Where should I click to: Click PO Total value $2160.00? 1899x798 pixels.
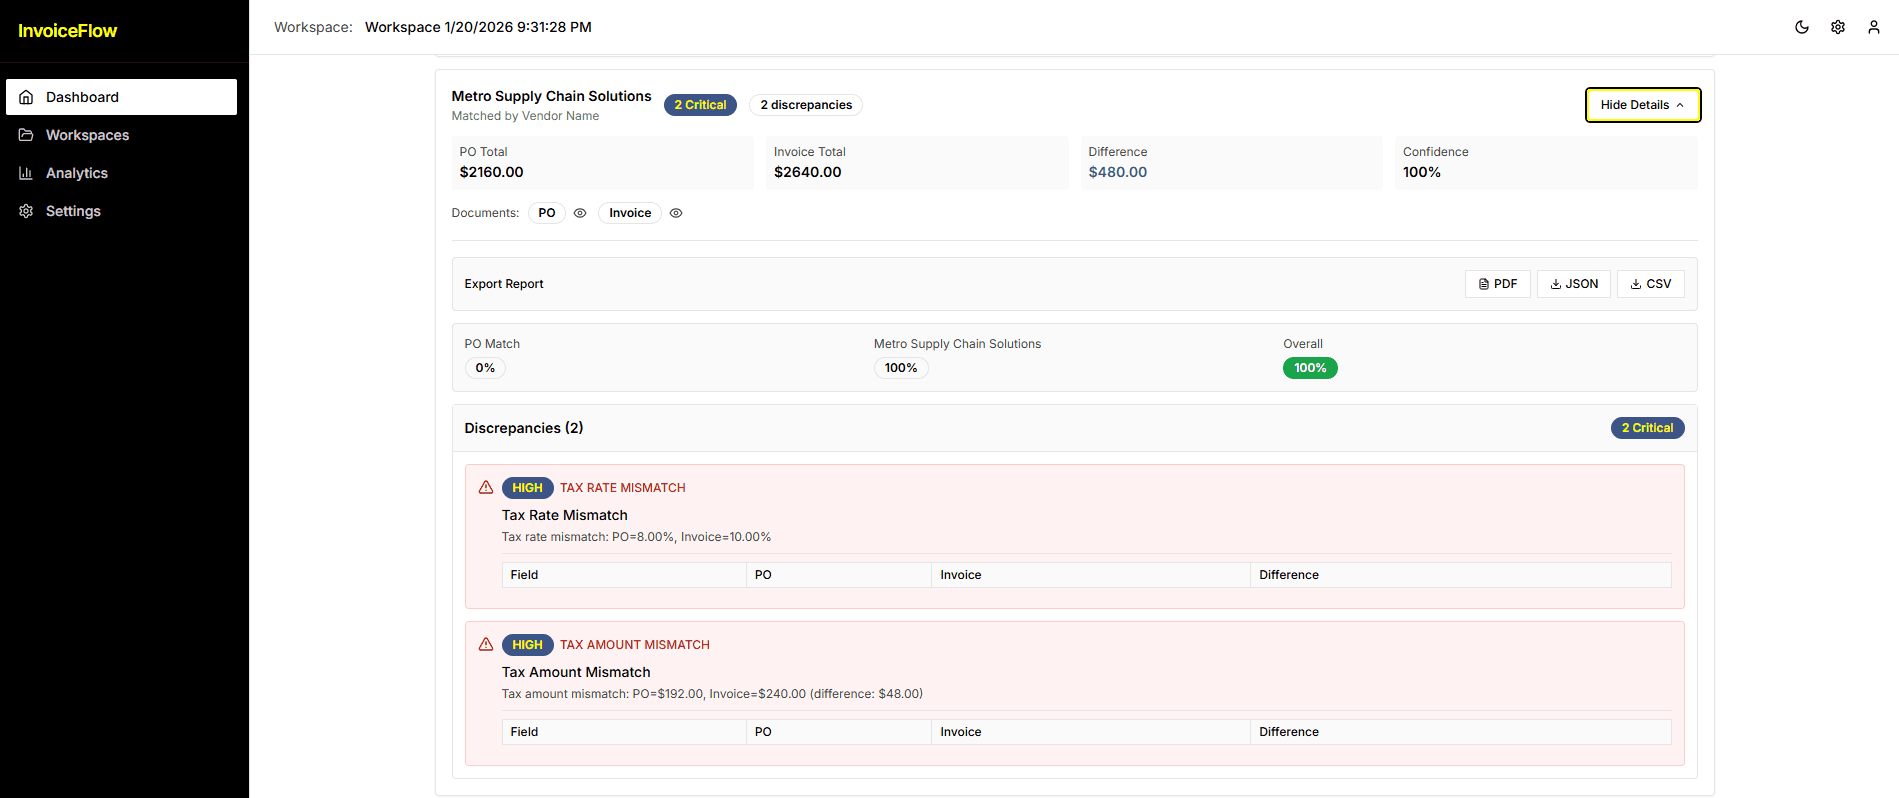pyautogui.click(x=491, y=172)
